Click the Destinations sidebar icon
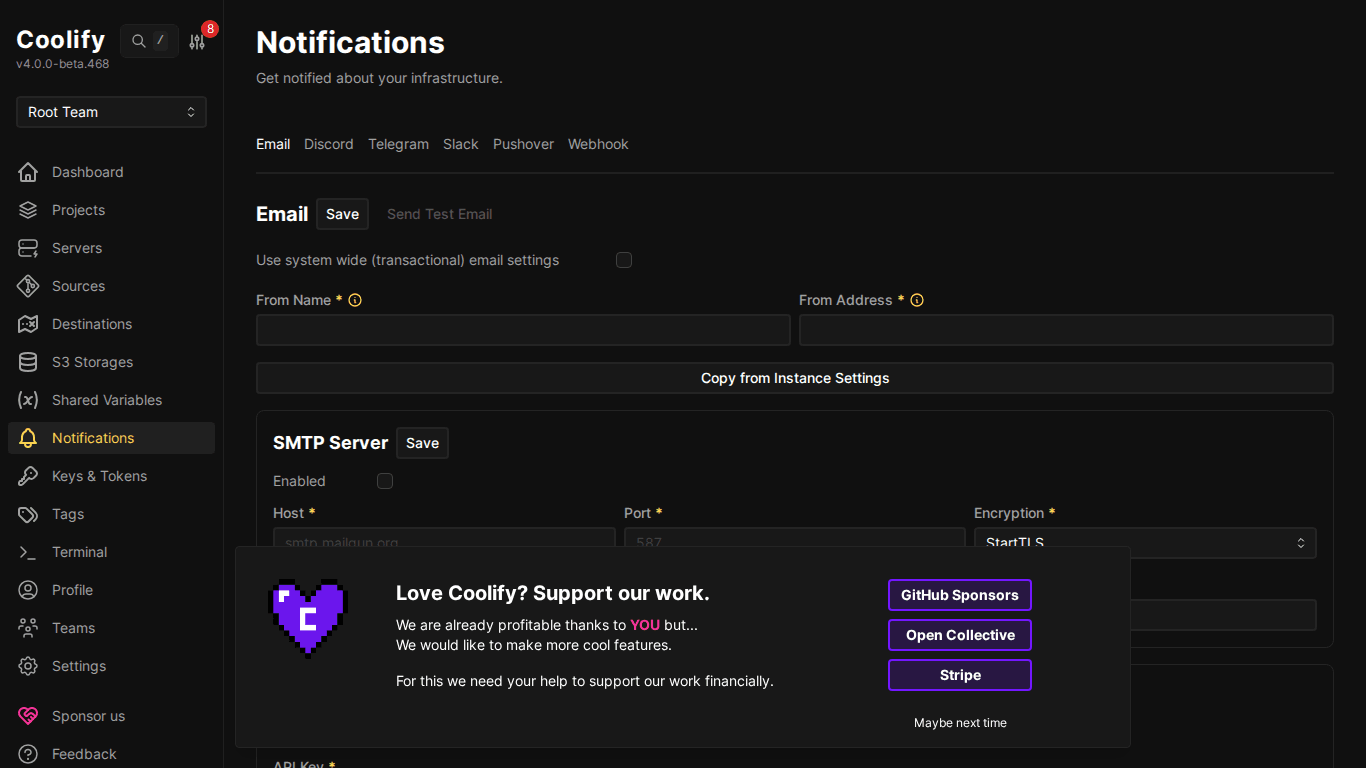Viewport: 1366px width, 768px height. tap(28, 324)
